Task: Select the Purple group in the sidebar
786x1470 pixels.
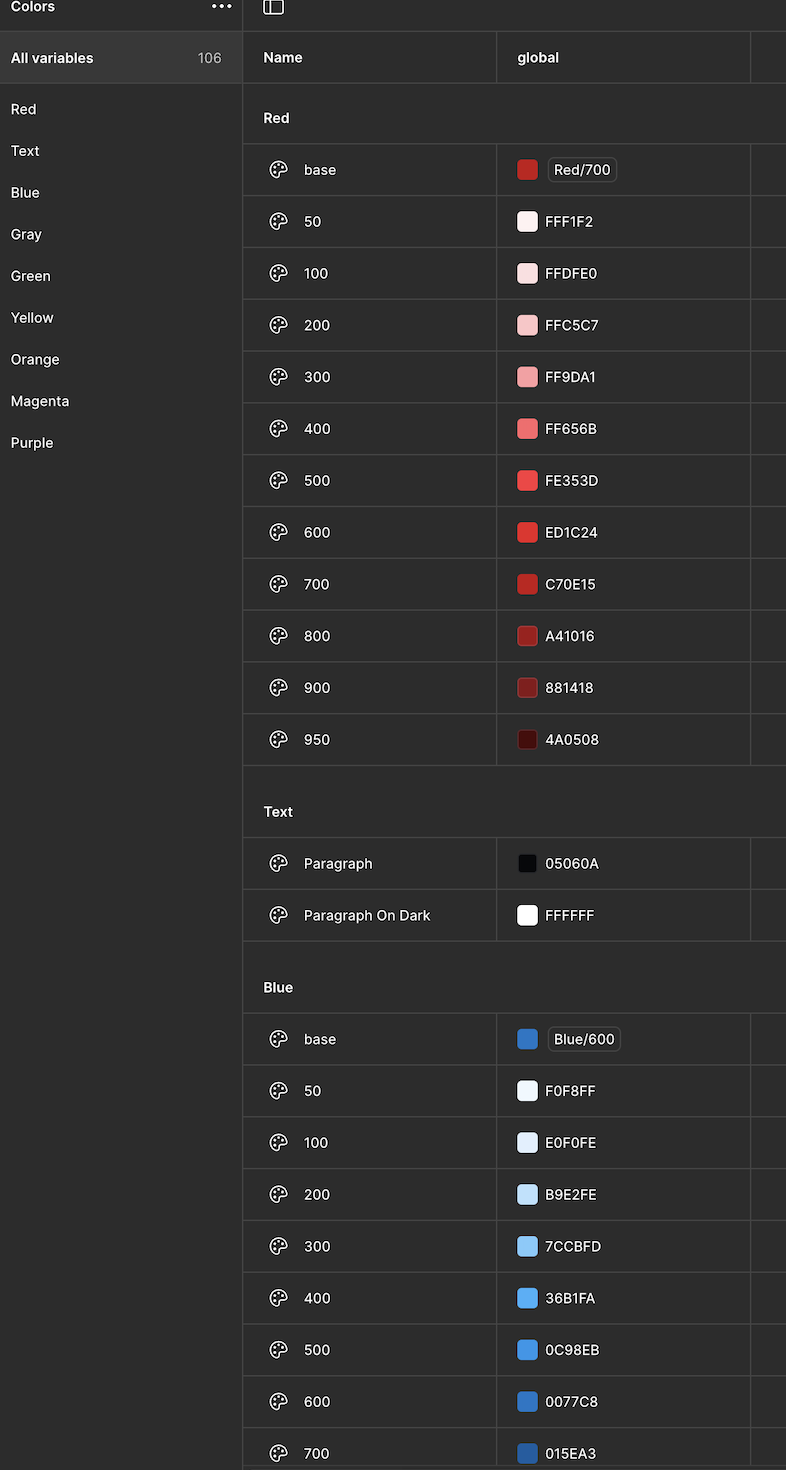Action: [x=32, y=442]
